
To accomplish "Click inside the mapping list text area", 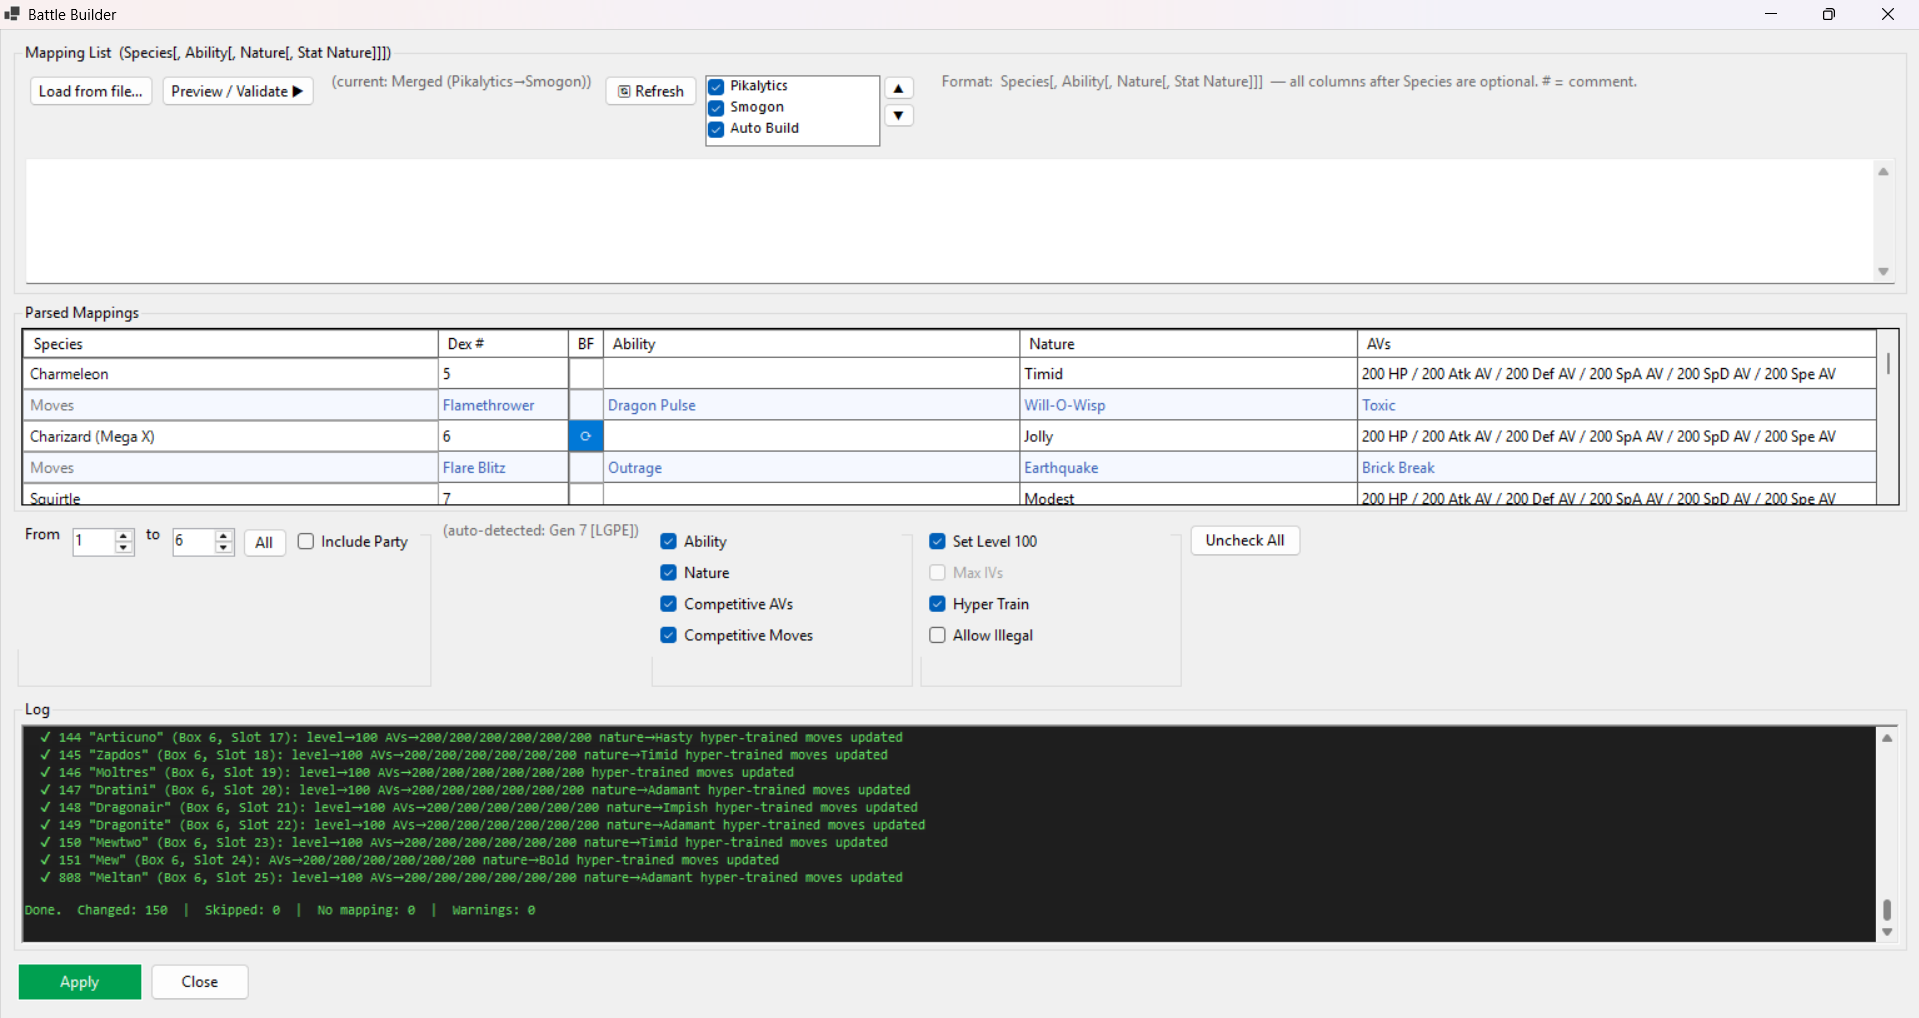I will pyautogui.click(x=948, y=220).
